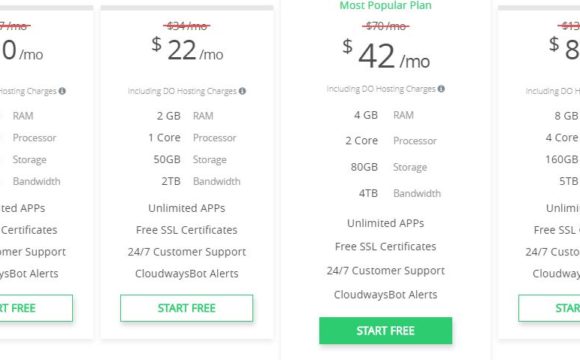Click crossed-out $34/mo price
Viewport: 580px width, 360px height.
point(186,26)
